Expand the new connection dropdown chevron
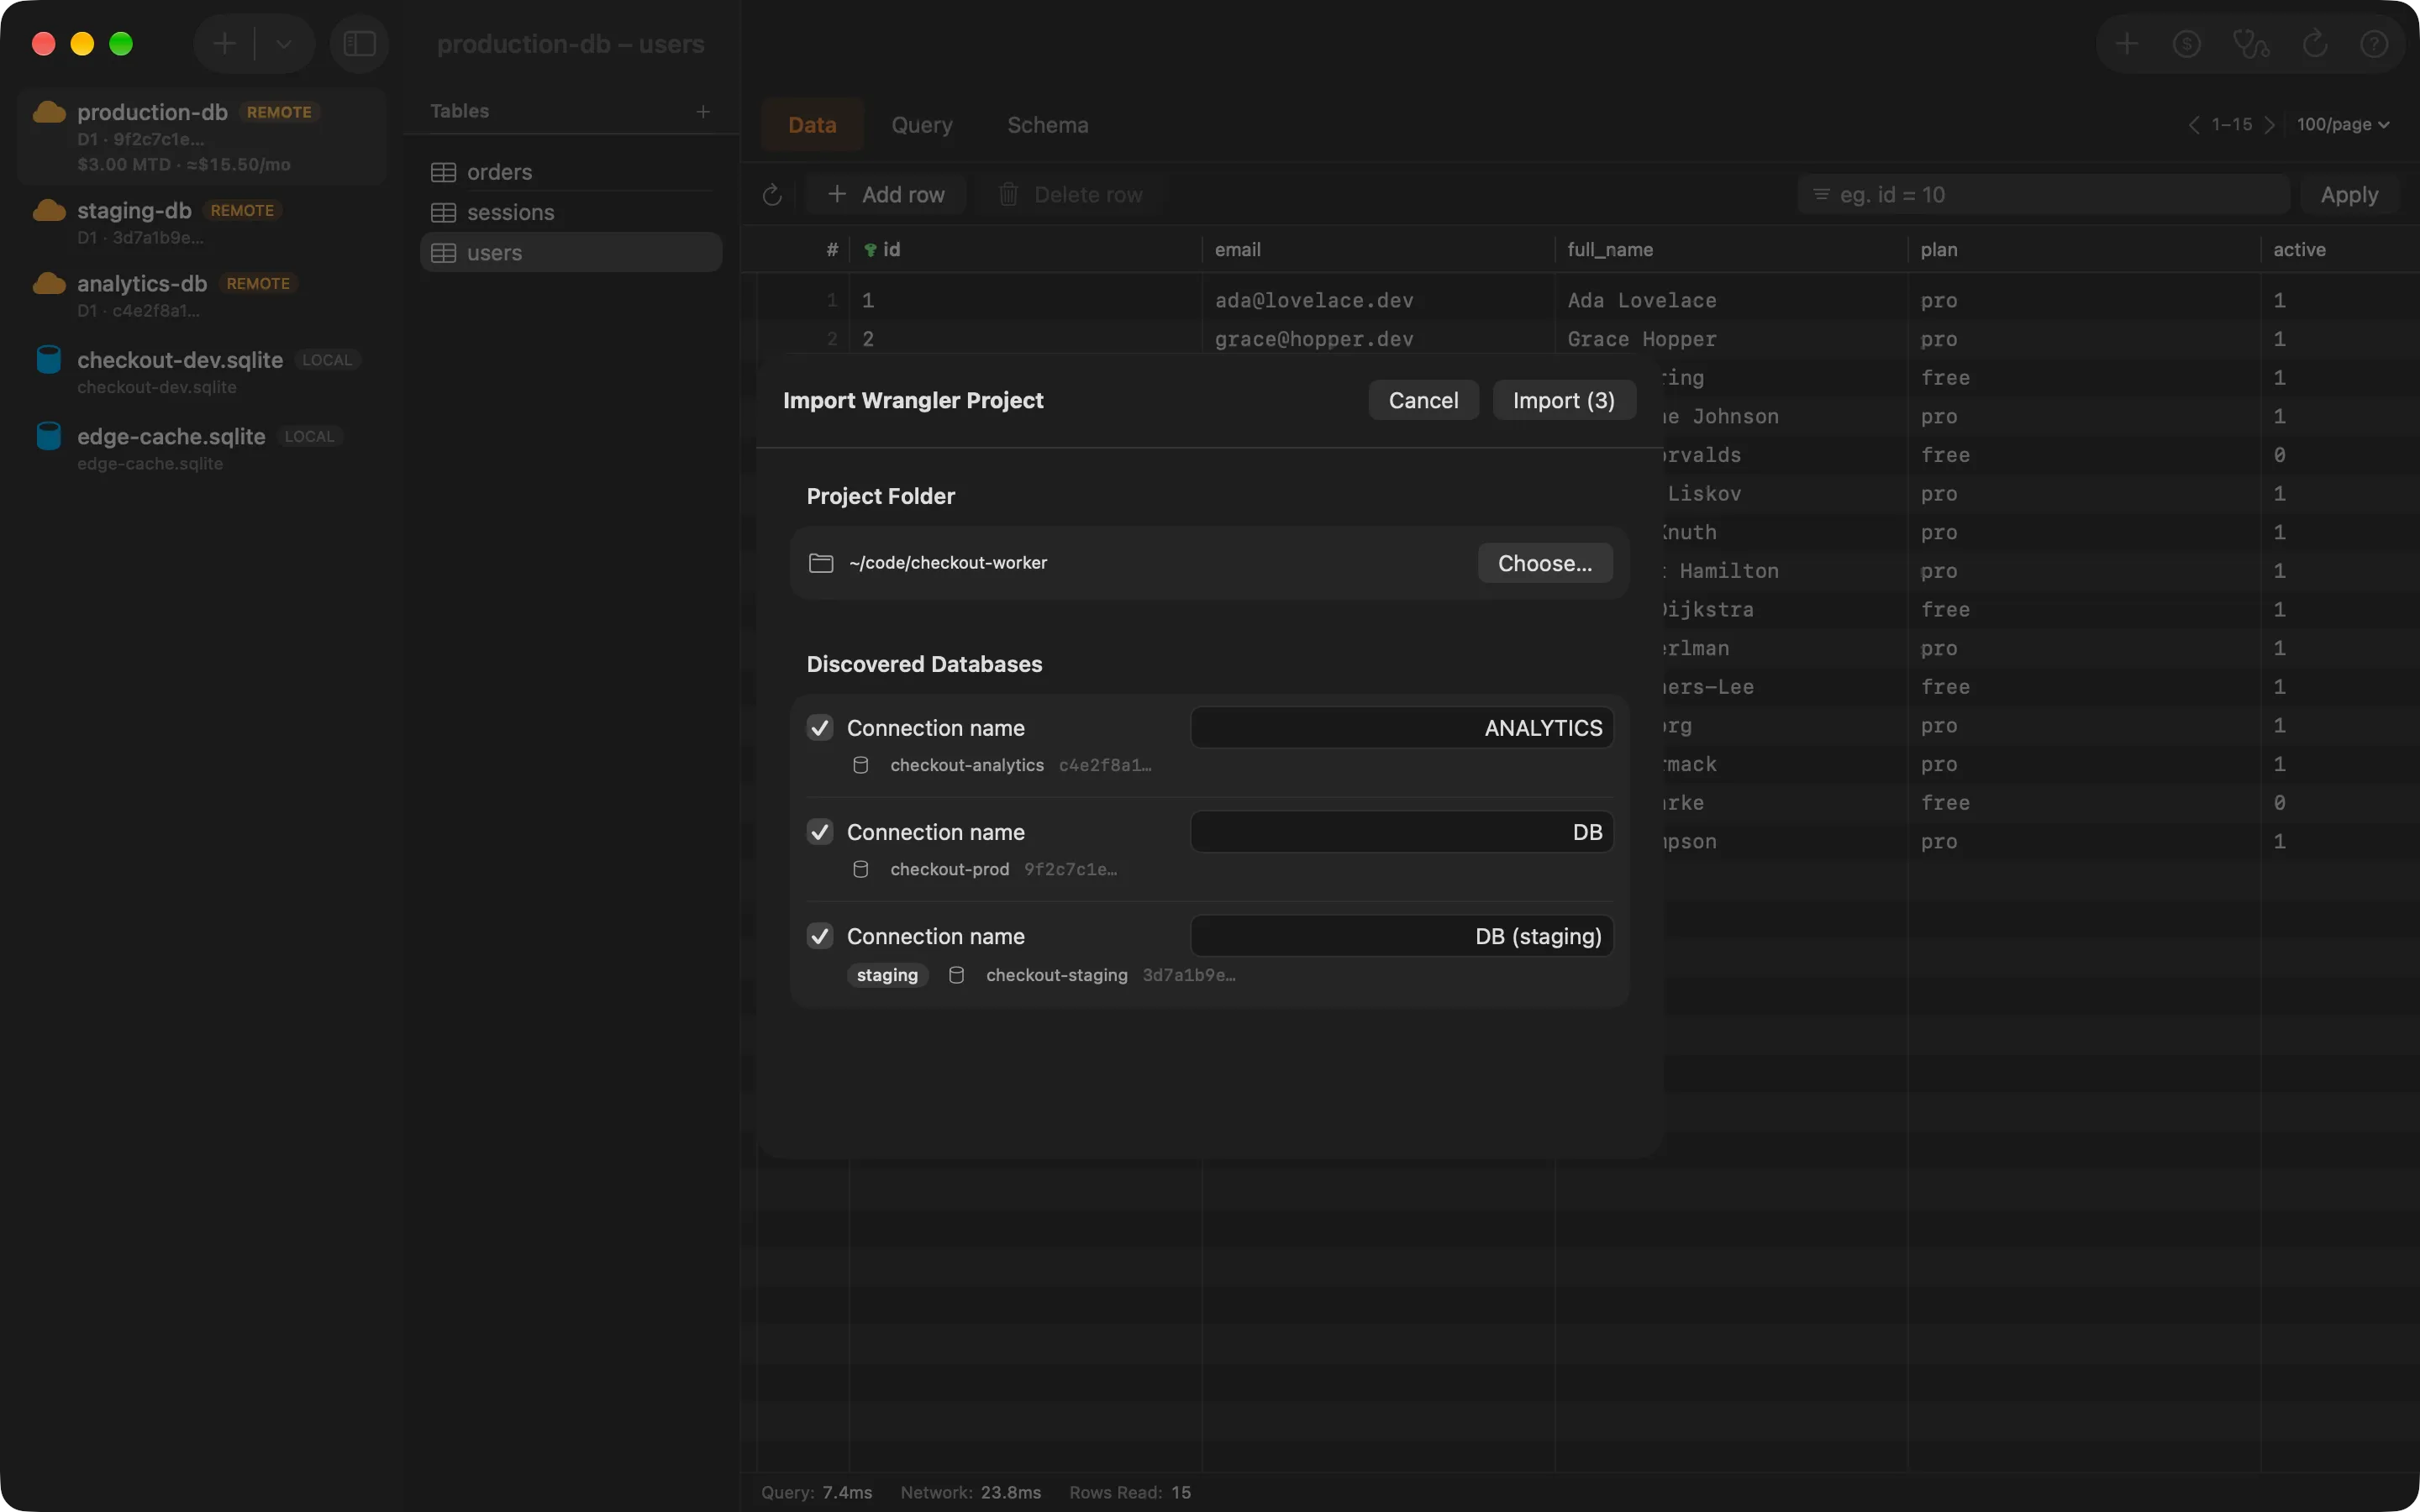The image size is (2420, 1512). 284,44
